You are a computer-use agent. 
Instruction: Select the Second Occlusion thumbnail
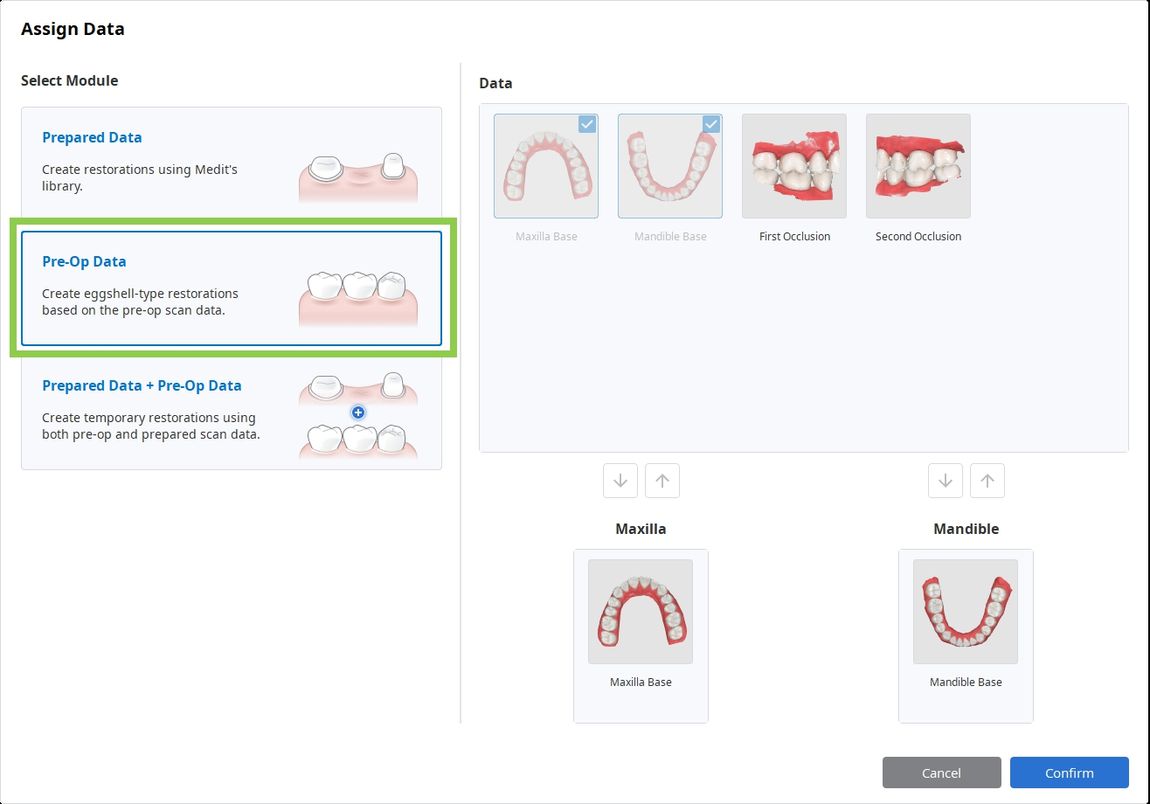[x=918, y=166]
